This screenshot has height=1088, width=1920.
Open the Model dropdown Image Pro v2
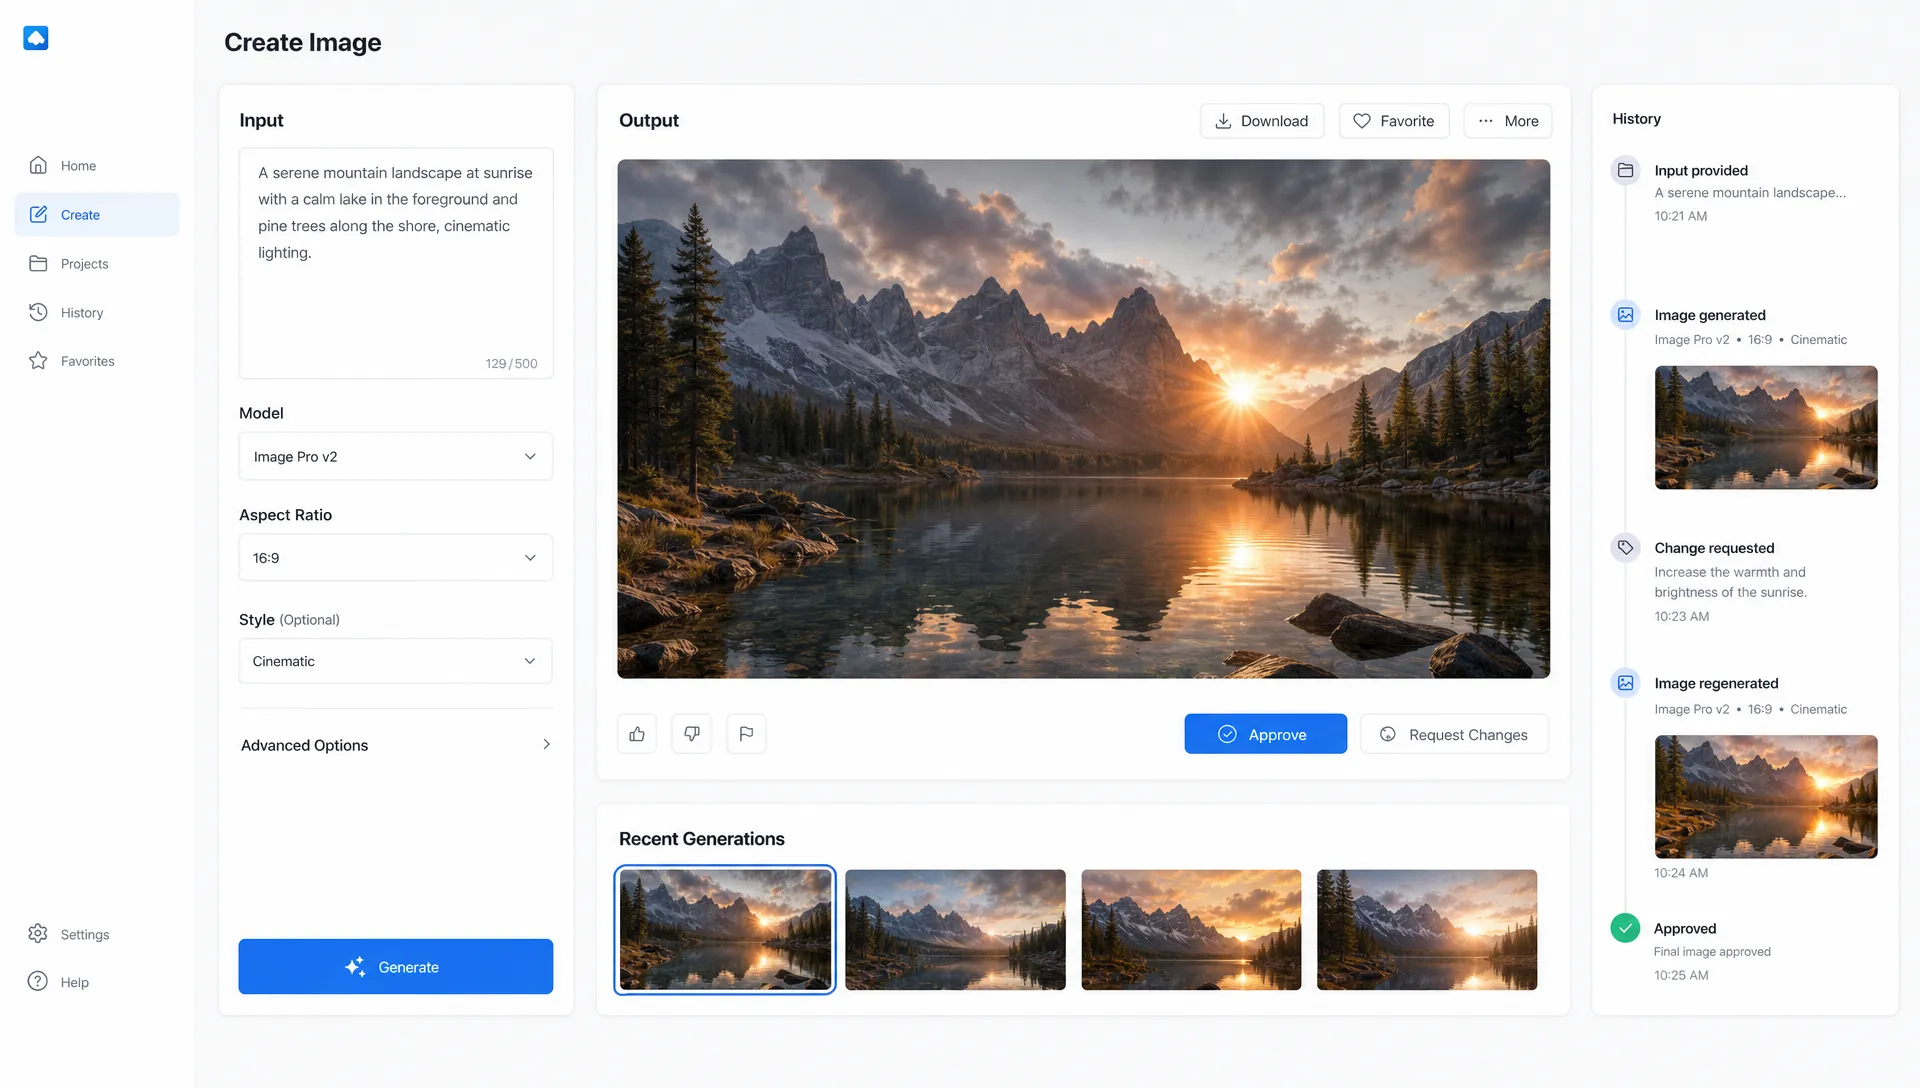click(x=396, y=456)
